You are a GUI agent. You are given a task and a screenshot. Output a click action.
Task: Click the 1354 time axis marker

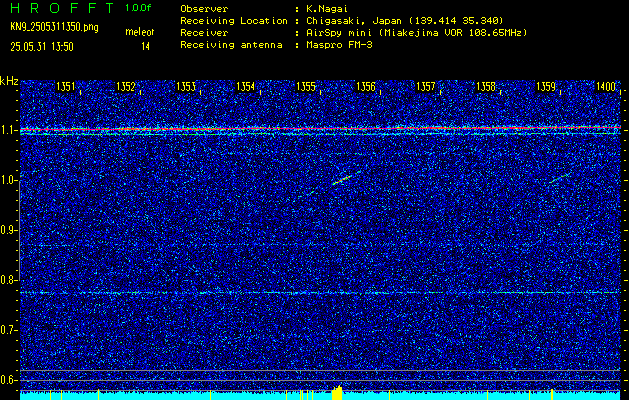click(246, 87)
